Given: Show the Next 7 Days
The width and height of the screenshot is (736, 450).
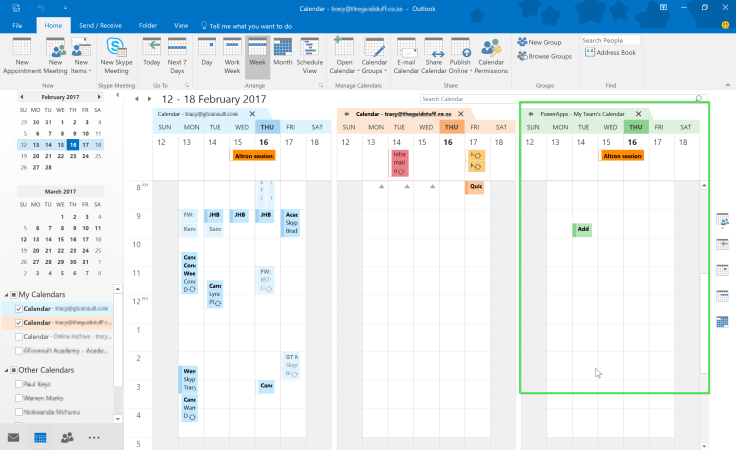Looking at the screenshot, I should coord(177,56).
